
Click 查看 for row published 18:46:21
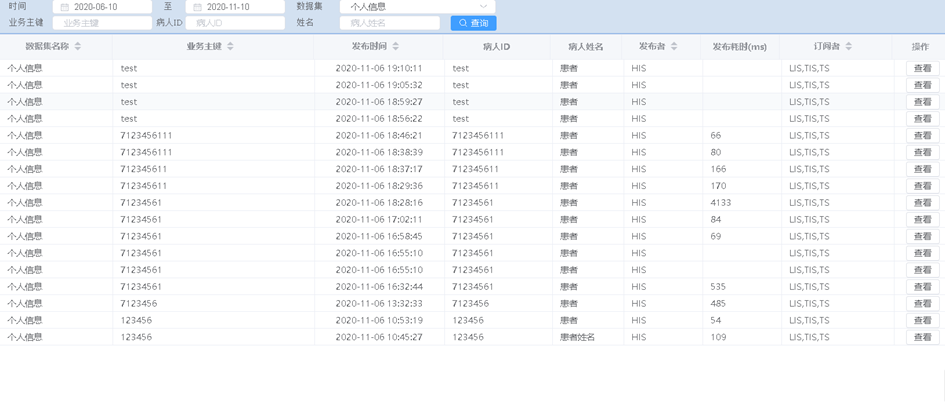923,136
